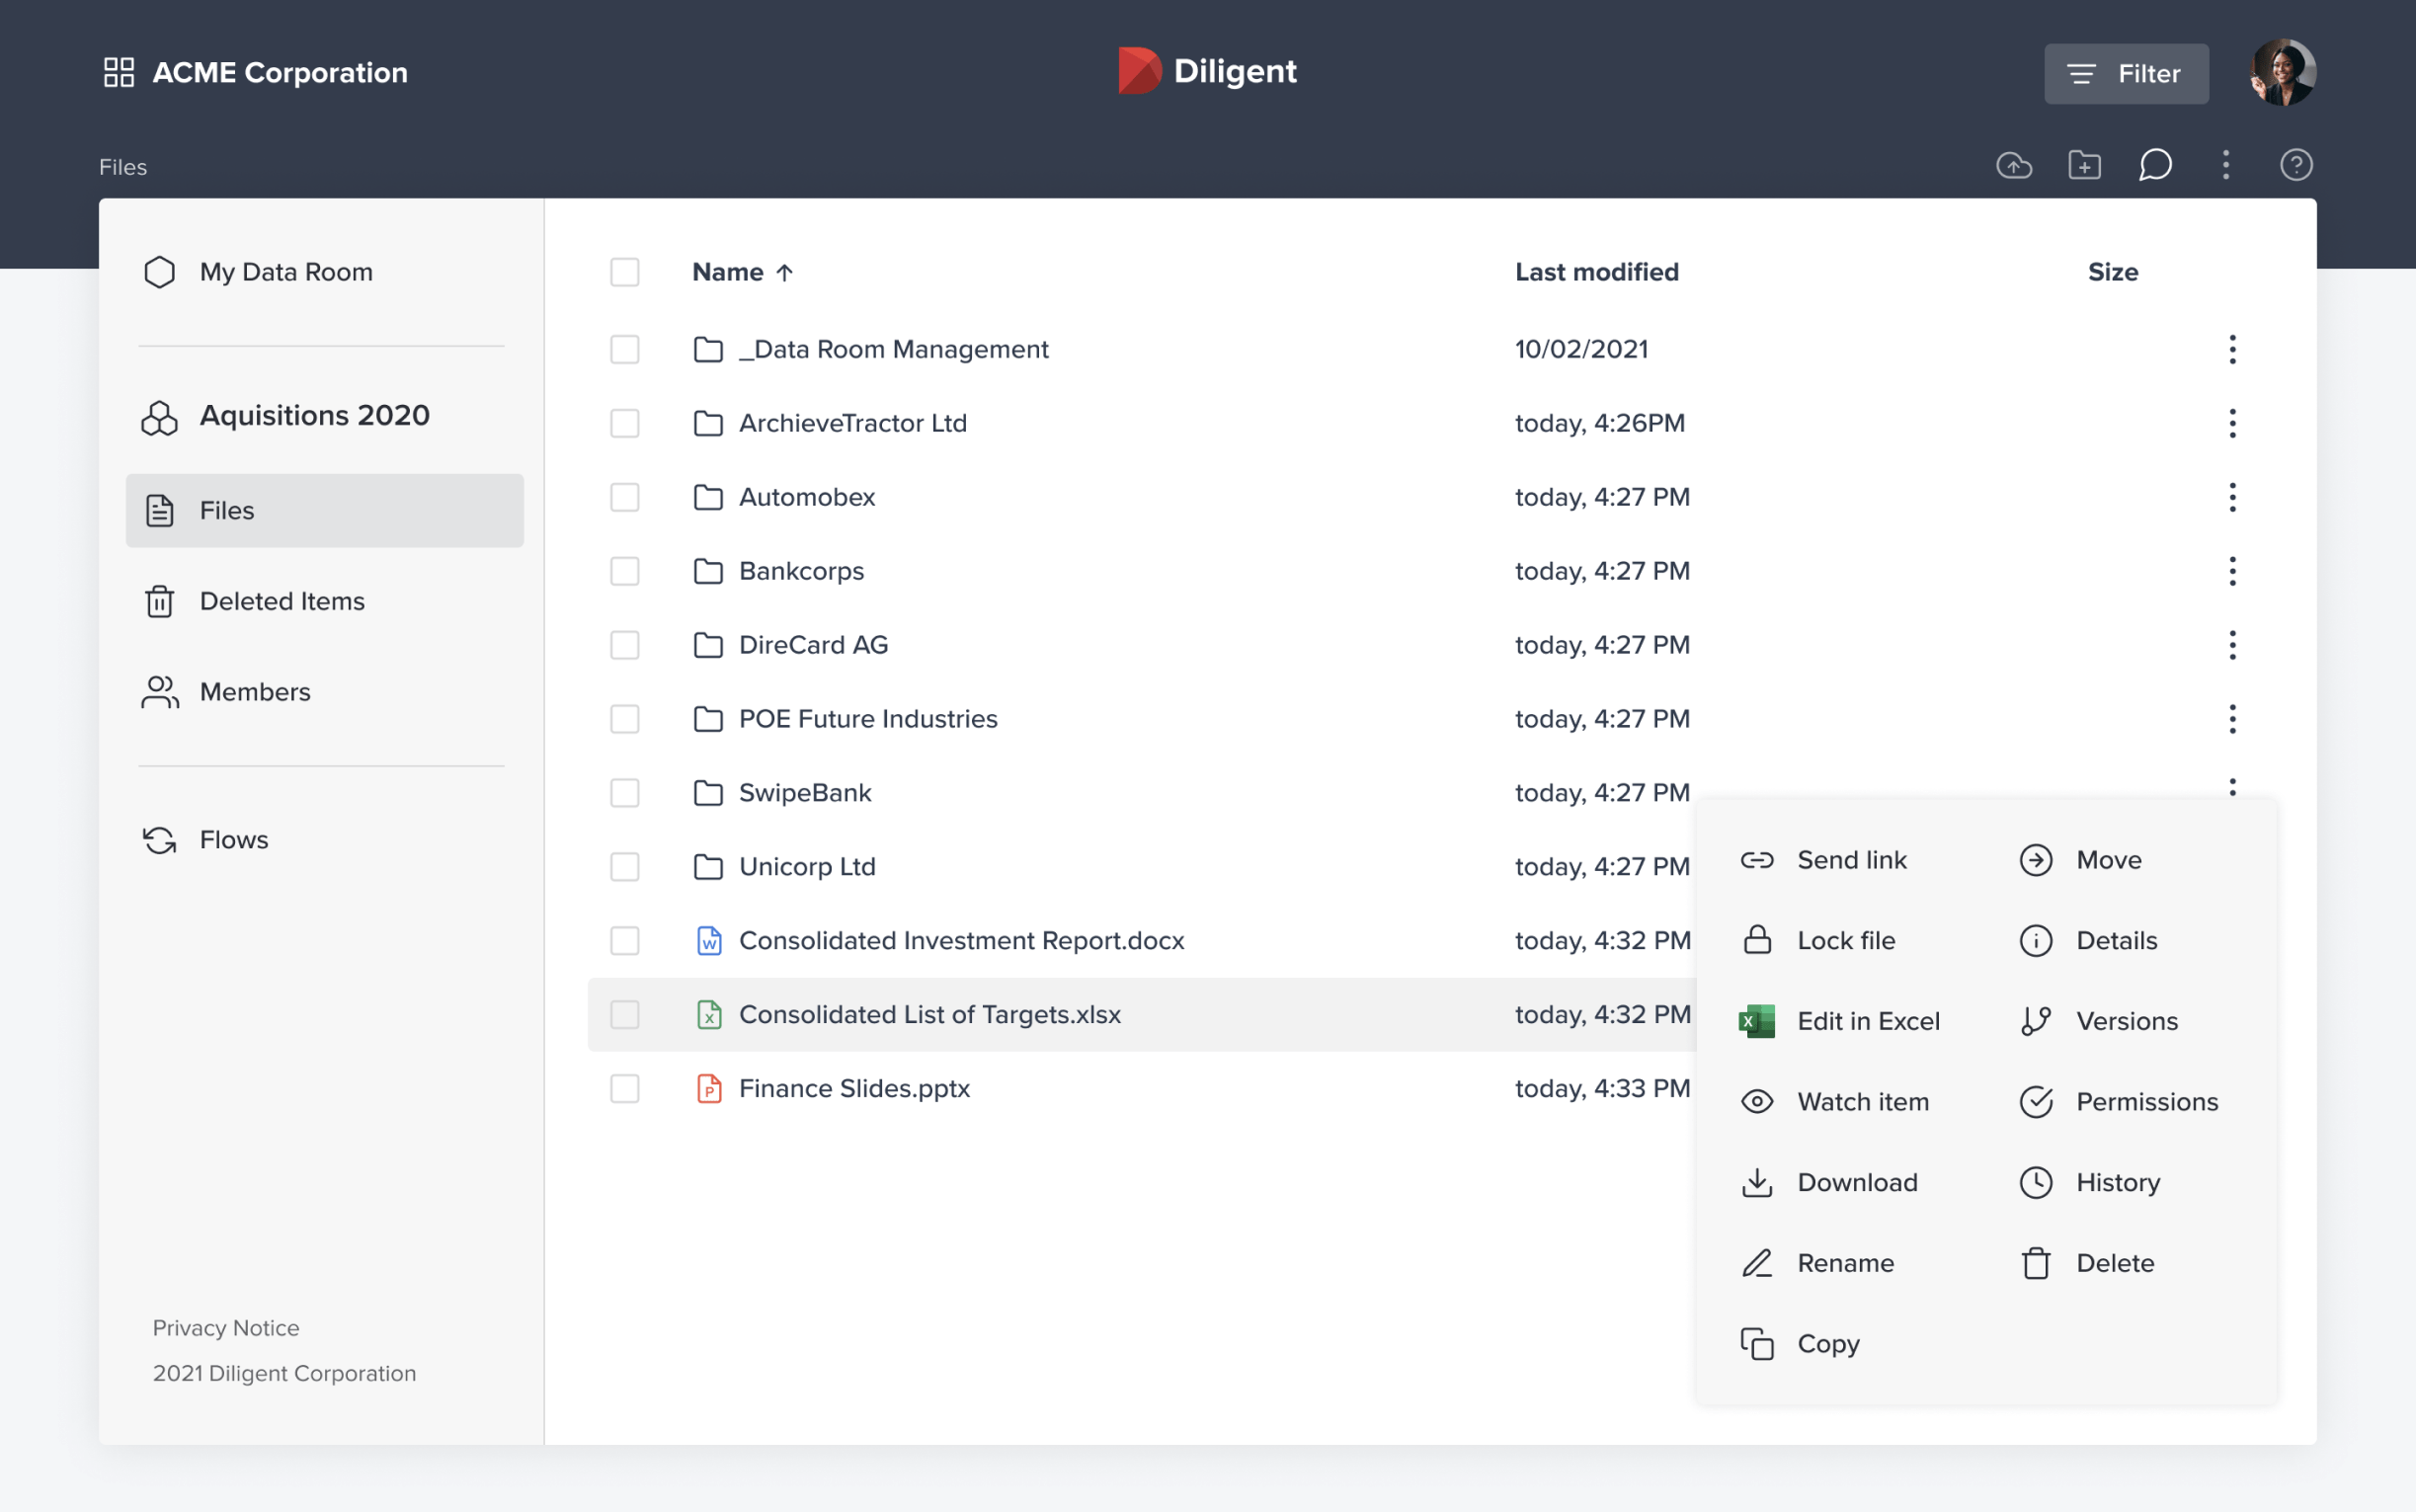Click the Watch item eye icon

tap(1757, 1102)
